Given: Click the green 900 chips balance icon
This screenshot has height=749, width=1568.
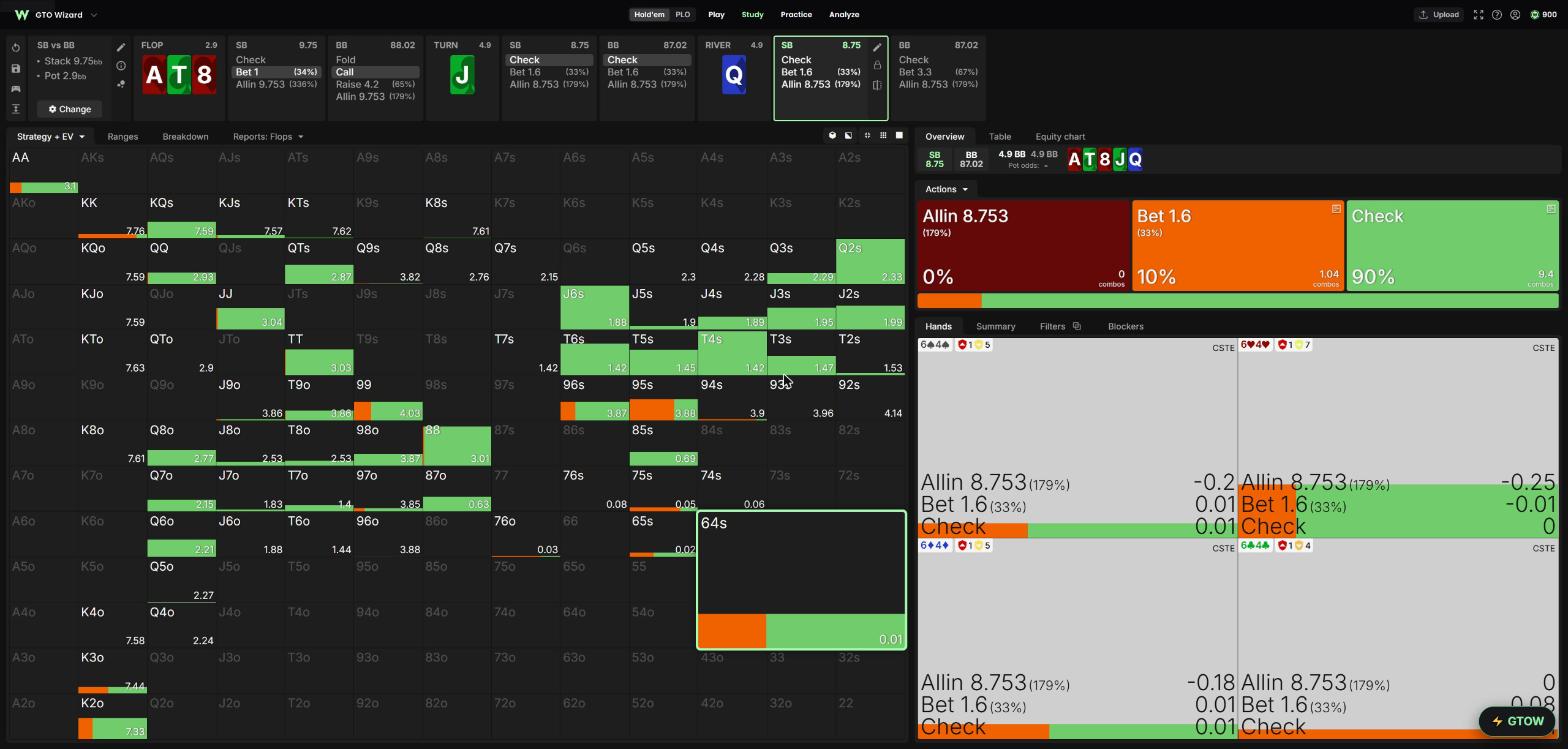Looking at the screenshot, I should pyautogui.click(x=1535, y=15).
